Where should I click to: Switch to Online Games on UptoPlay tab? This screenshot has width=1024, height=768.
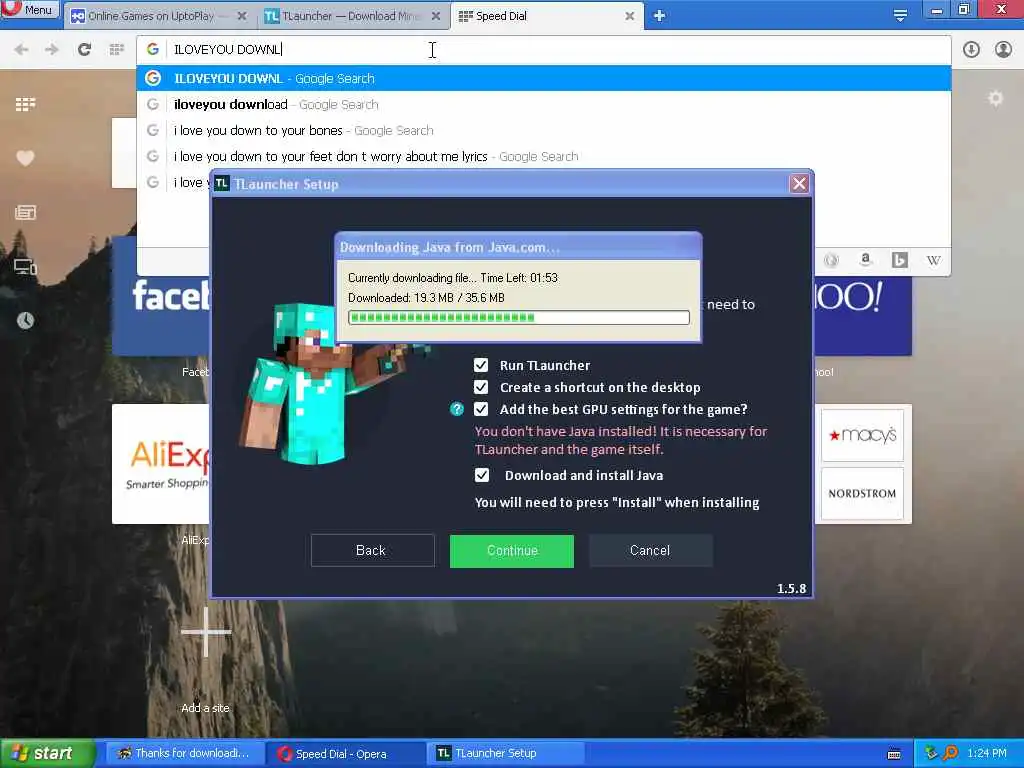pyautogui.click(x=158, y=16)
